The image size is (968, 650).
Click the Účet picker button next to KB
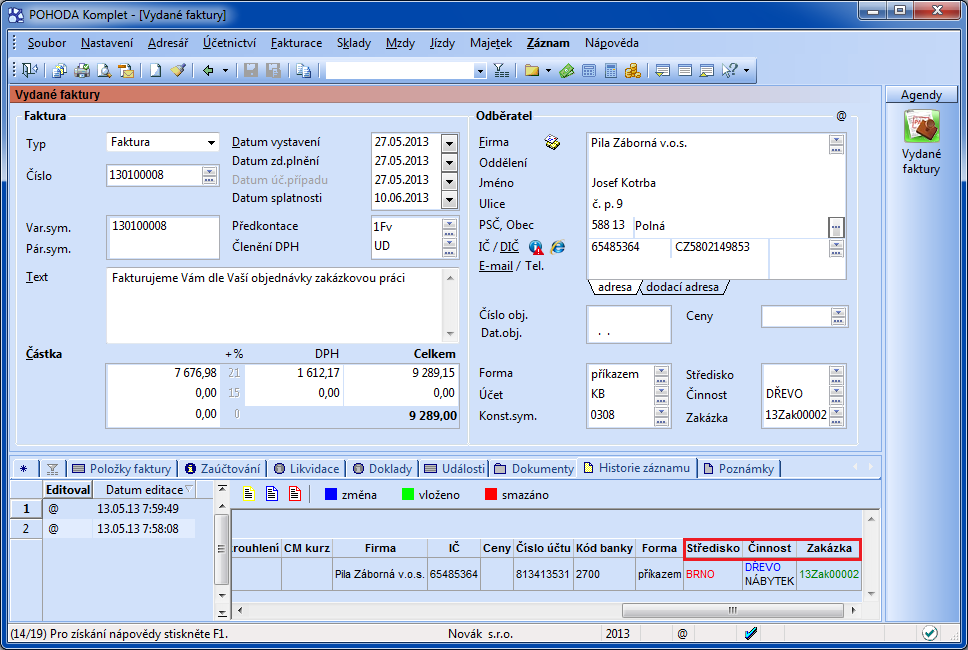661,394
